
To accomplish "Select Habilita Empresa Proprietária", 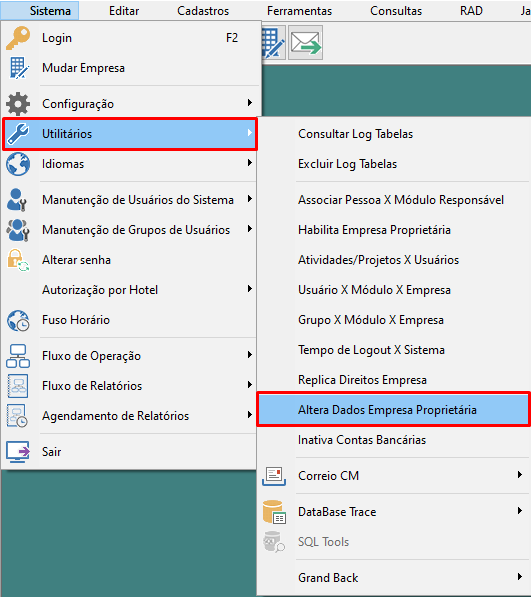I will click(374, 230).
